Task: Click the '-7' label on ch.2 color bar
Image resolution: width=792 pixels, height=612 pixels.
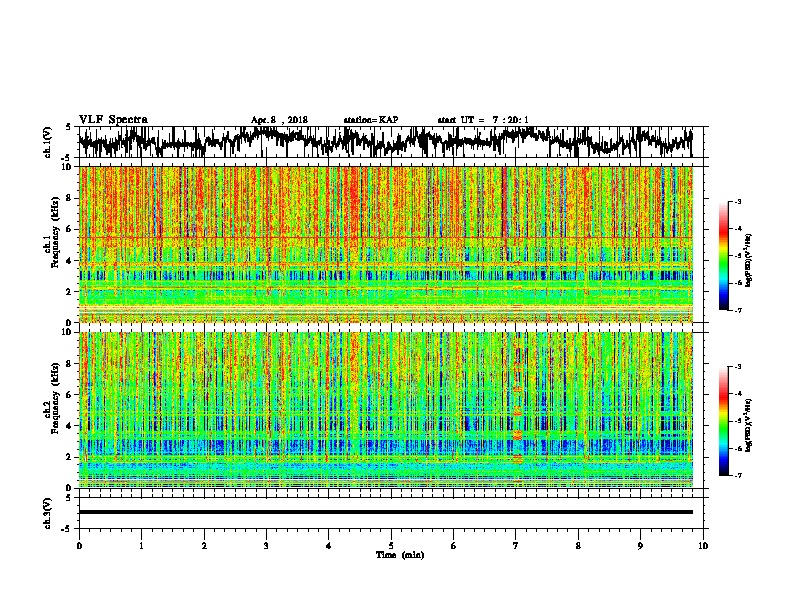Action: [738, 475]
